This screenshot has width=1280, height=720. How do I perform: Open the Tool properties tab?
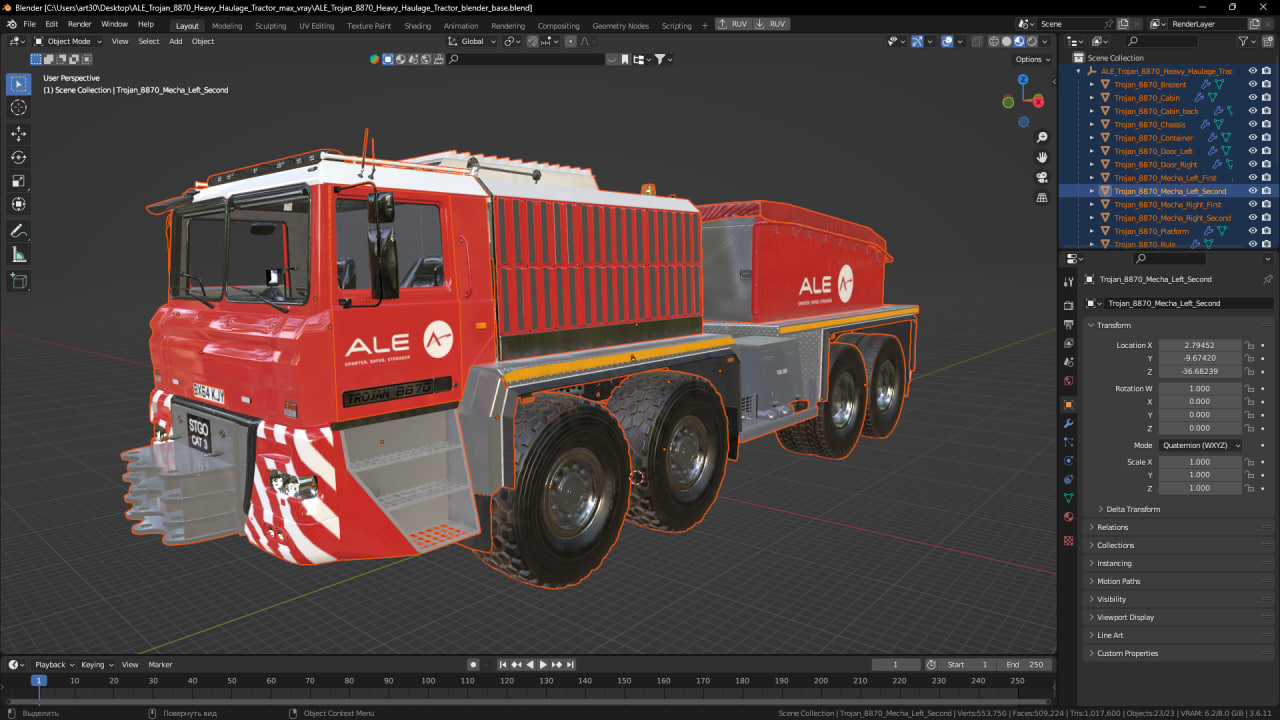[1068, 282]
